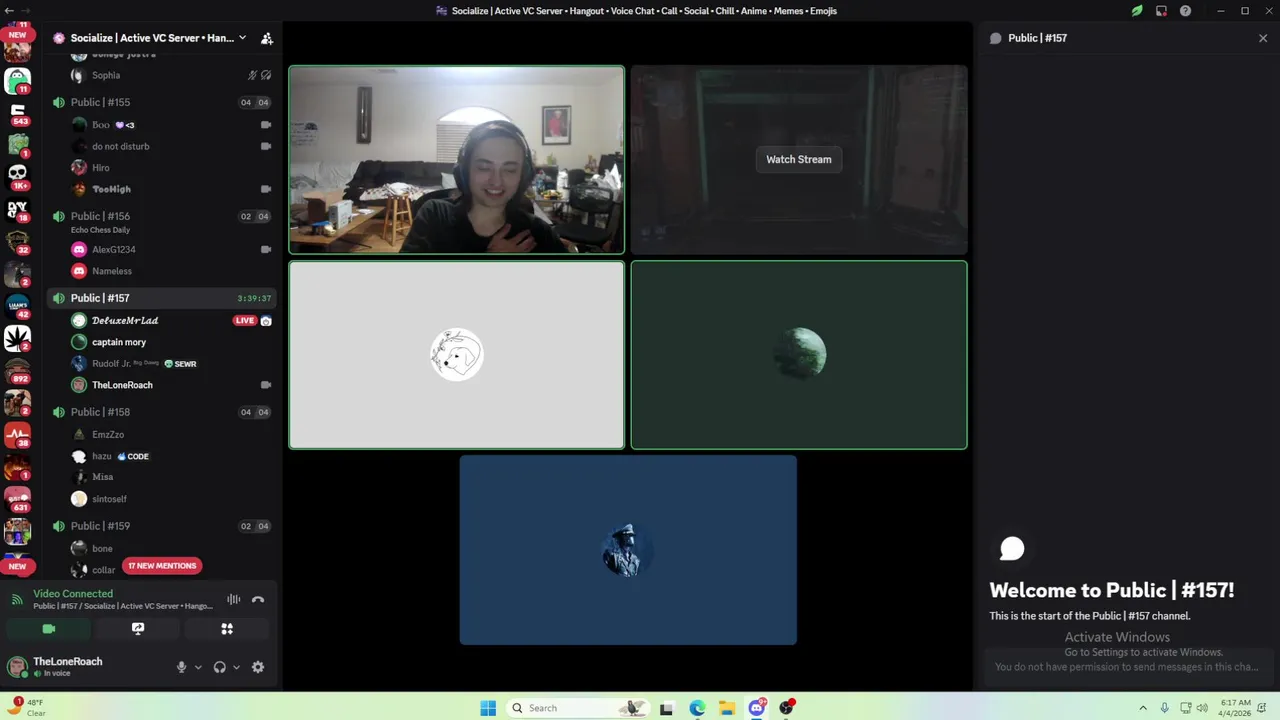
Task: Toggle microphone mute
Action: [x=181, y=667]
